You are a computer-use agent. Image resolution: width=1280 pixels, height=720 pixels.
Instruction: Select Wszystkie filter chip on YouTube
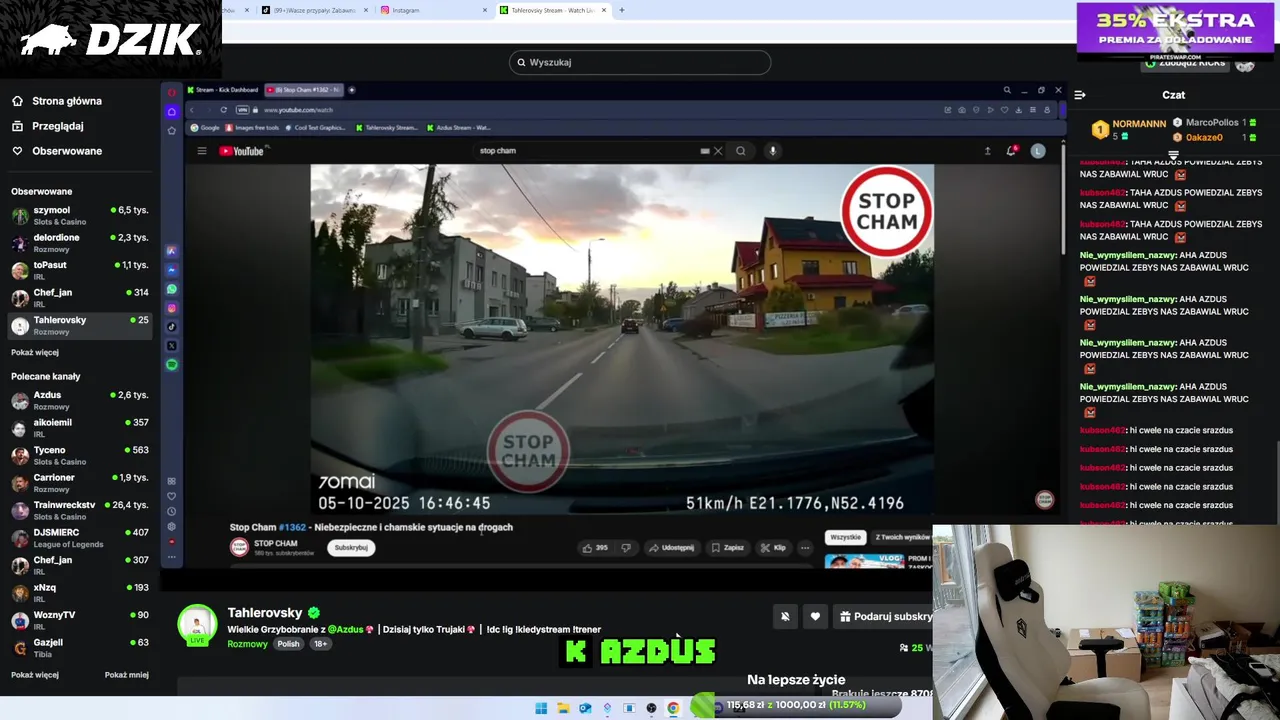coord(845,537)
